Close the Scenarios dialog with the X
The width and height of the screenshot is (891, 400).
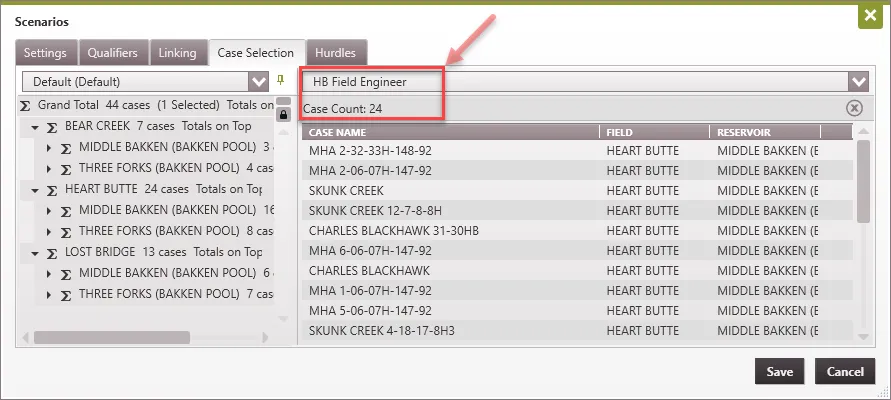click(870, 17)
